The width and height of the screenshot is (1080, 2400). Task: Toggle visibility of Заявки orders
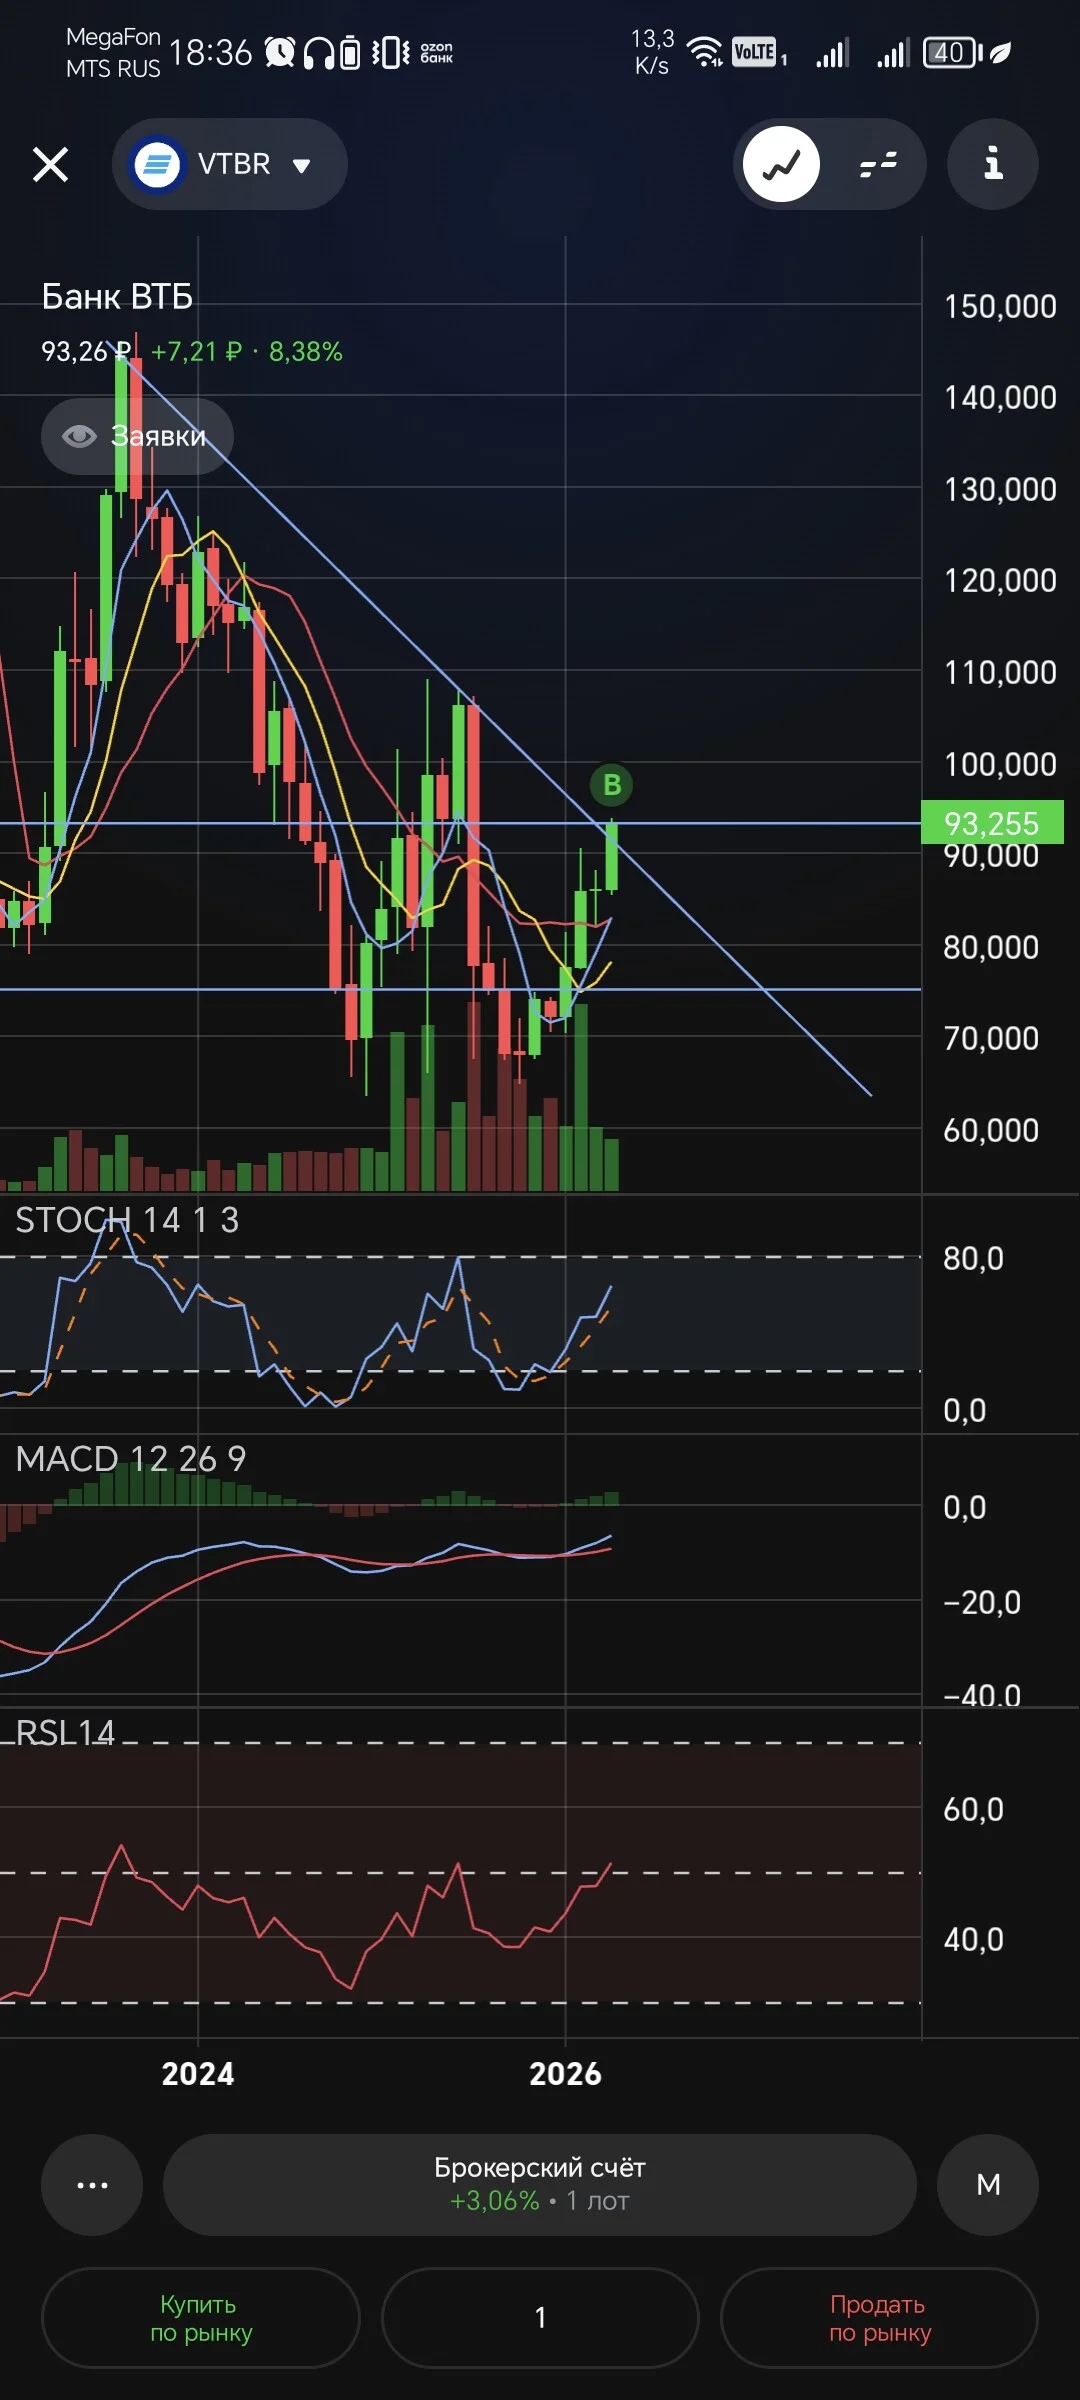[x=137, y=436]
